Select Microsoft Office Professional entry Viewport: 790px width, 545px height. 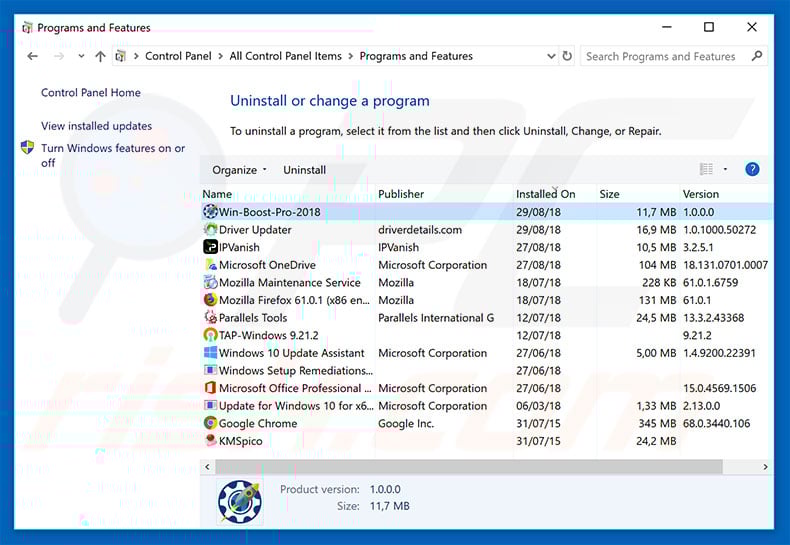[x=295, y=388]
